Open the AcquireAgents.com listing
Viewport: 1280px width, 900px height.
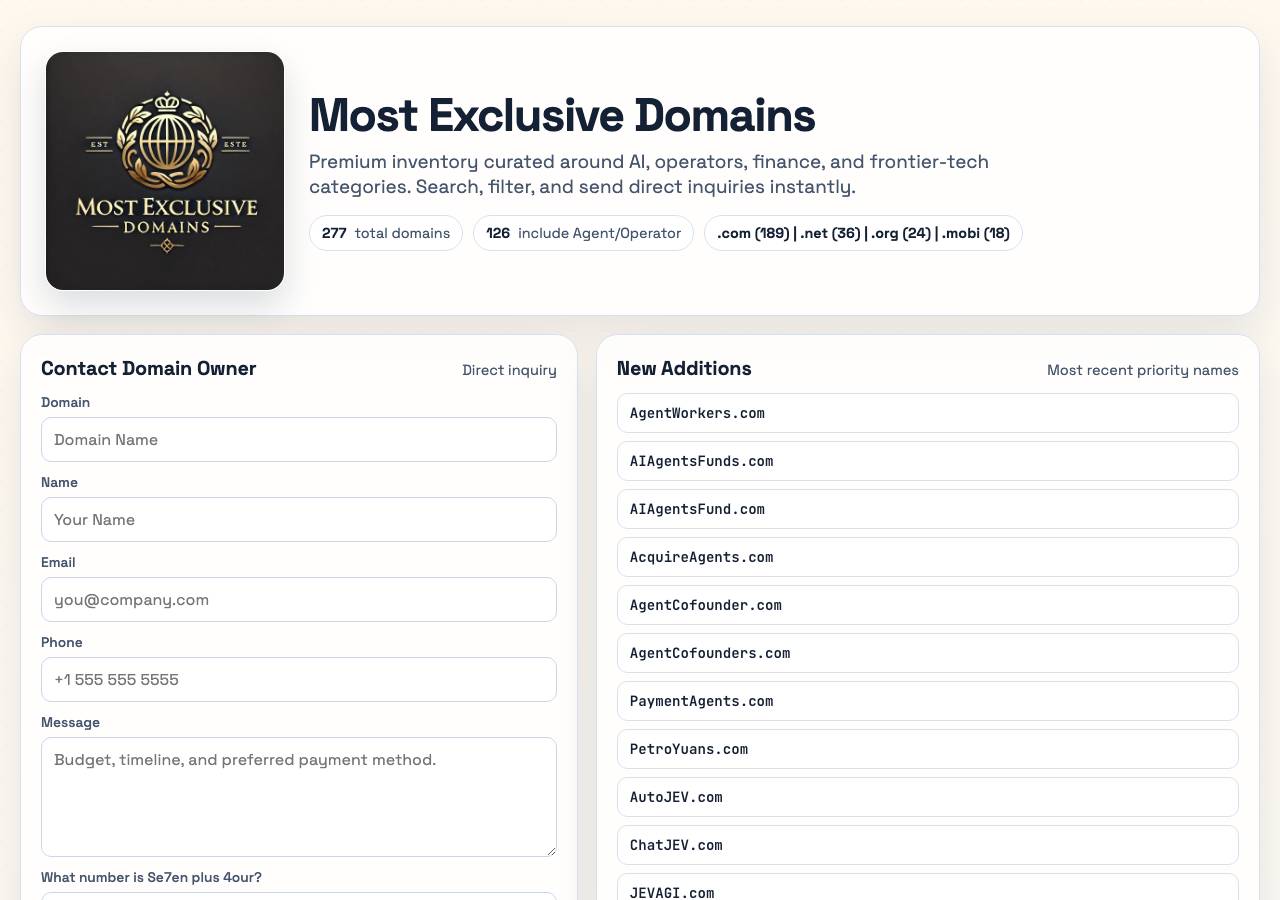(928, 557)
